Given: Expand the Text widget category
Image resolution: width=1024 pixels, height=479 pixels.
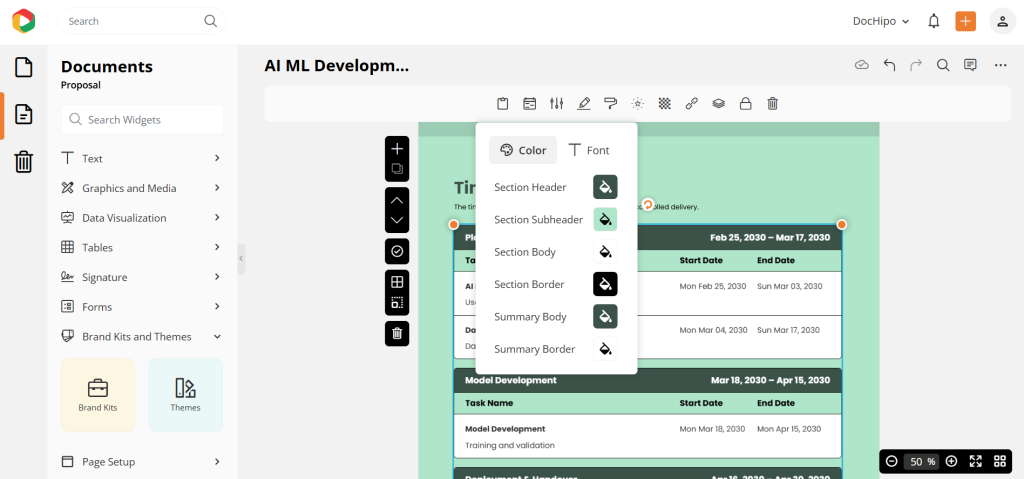Looking at the screenshot, I should click(141, 158).
